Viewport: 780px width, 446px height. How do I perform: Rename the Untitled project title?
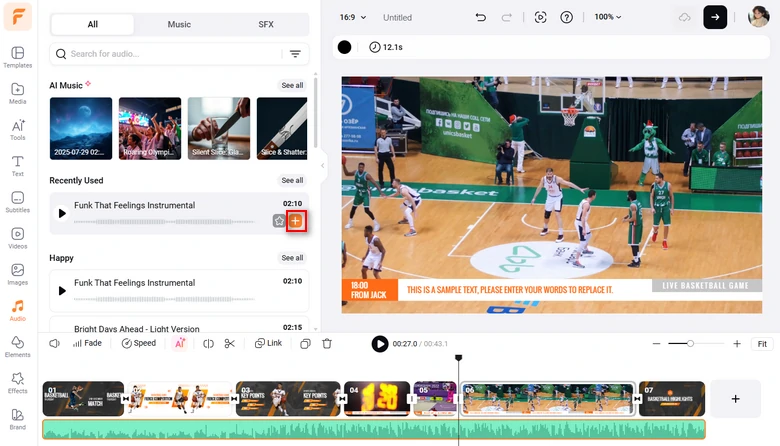[x=397, y=17]
